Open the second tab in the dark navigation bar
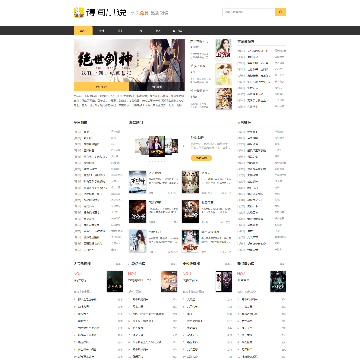 tap(102, 31)
